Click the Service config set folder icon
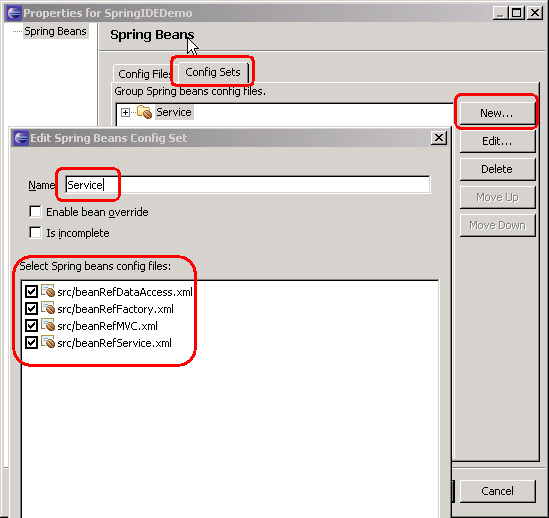Viewport: 549px width, 518px height. [144, 112]
